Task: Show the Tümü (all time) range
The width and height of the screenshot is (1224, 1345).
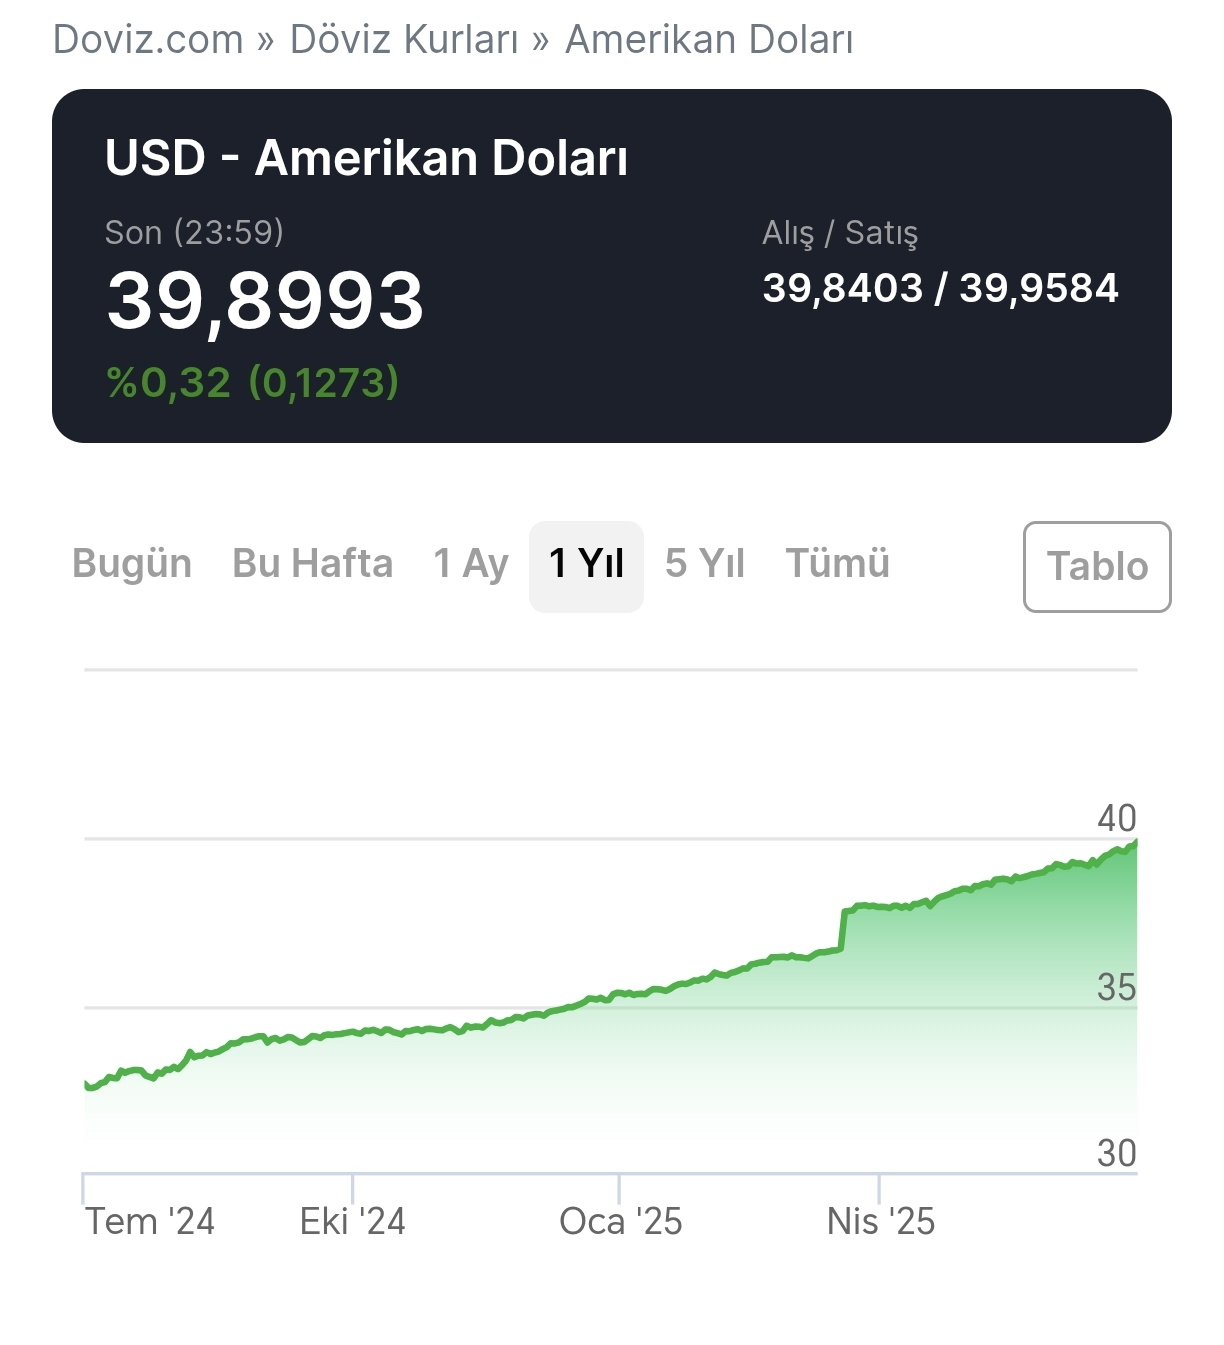Action: (837, 564)
